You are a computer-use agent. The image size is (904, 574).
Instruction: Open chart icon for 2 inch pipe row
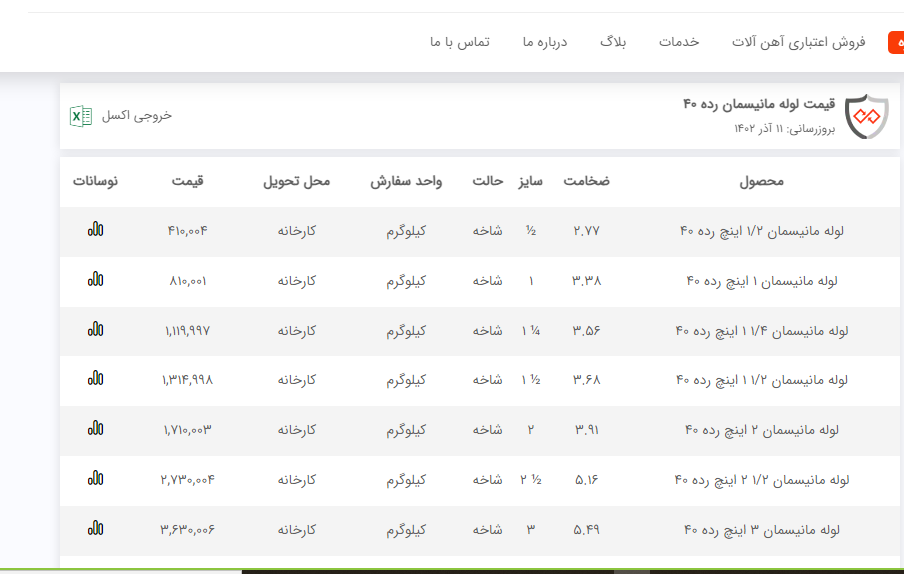pos(95,428)
